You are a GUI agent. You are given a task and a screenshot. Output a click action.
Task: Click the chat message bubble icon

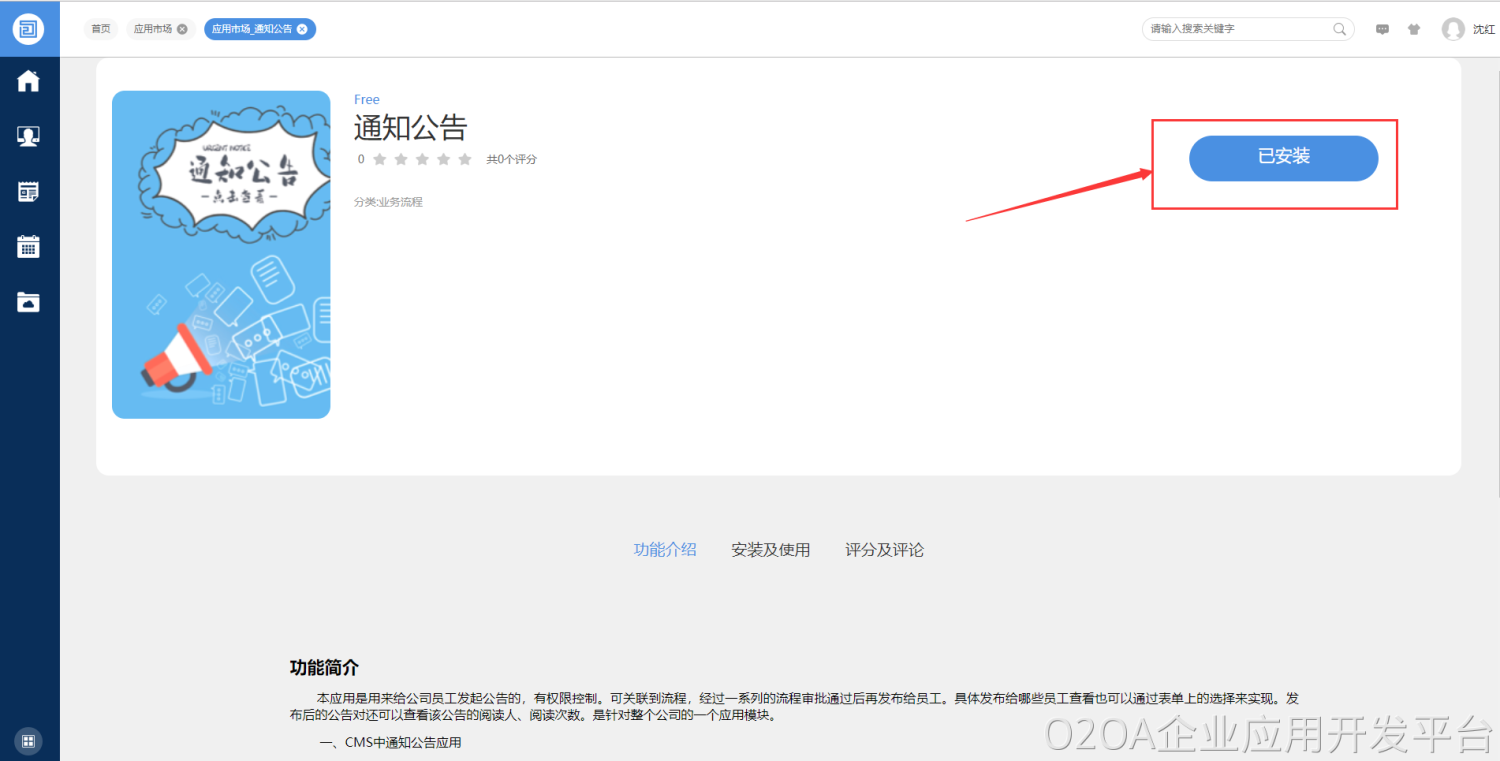(1382, 30)
